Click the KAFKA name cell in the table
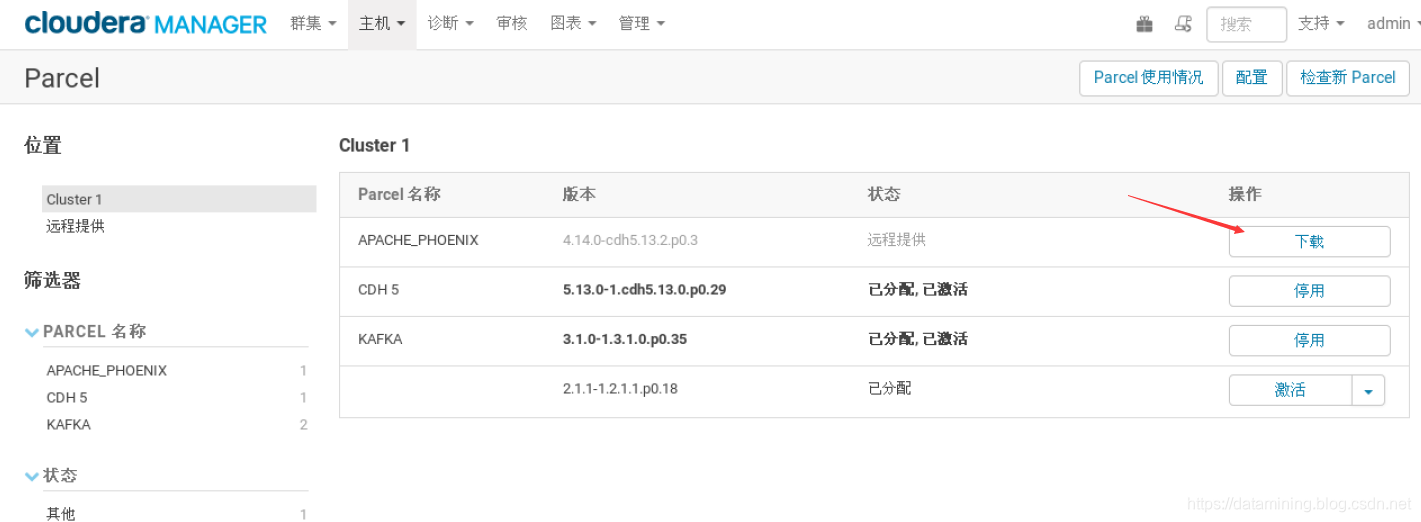1421x522 pixels. (380, 339)
